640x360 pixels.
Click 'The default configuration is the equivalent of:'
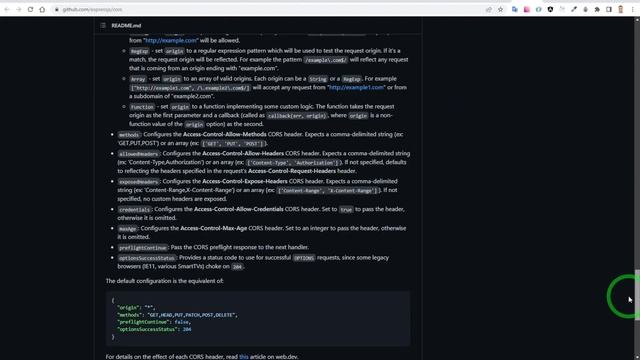[x=164, y=281]
